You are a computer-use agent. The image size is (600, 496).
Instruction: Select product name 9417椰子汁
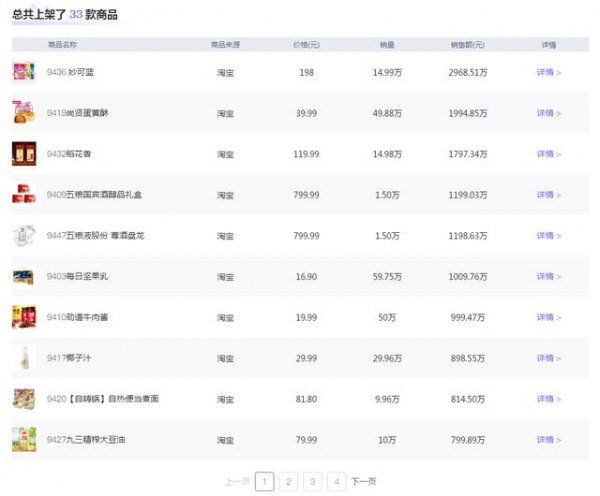69,358
